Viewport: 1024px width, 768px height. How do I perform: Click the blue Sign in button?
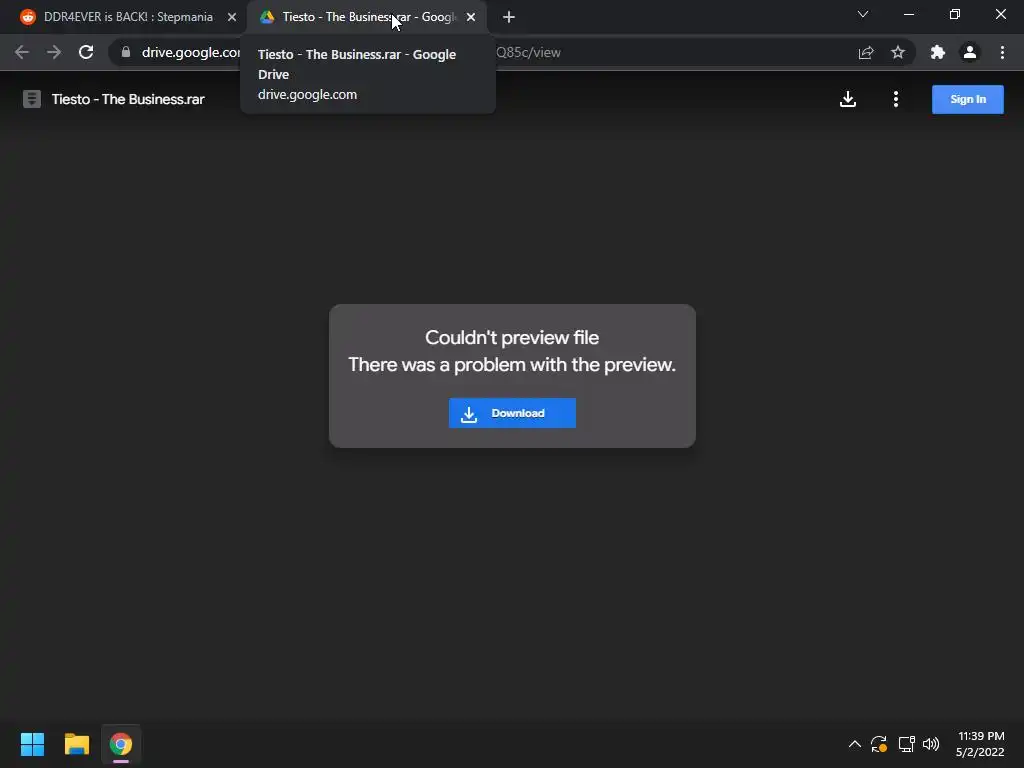point(968,99)
